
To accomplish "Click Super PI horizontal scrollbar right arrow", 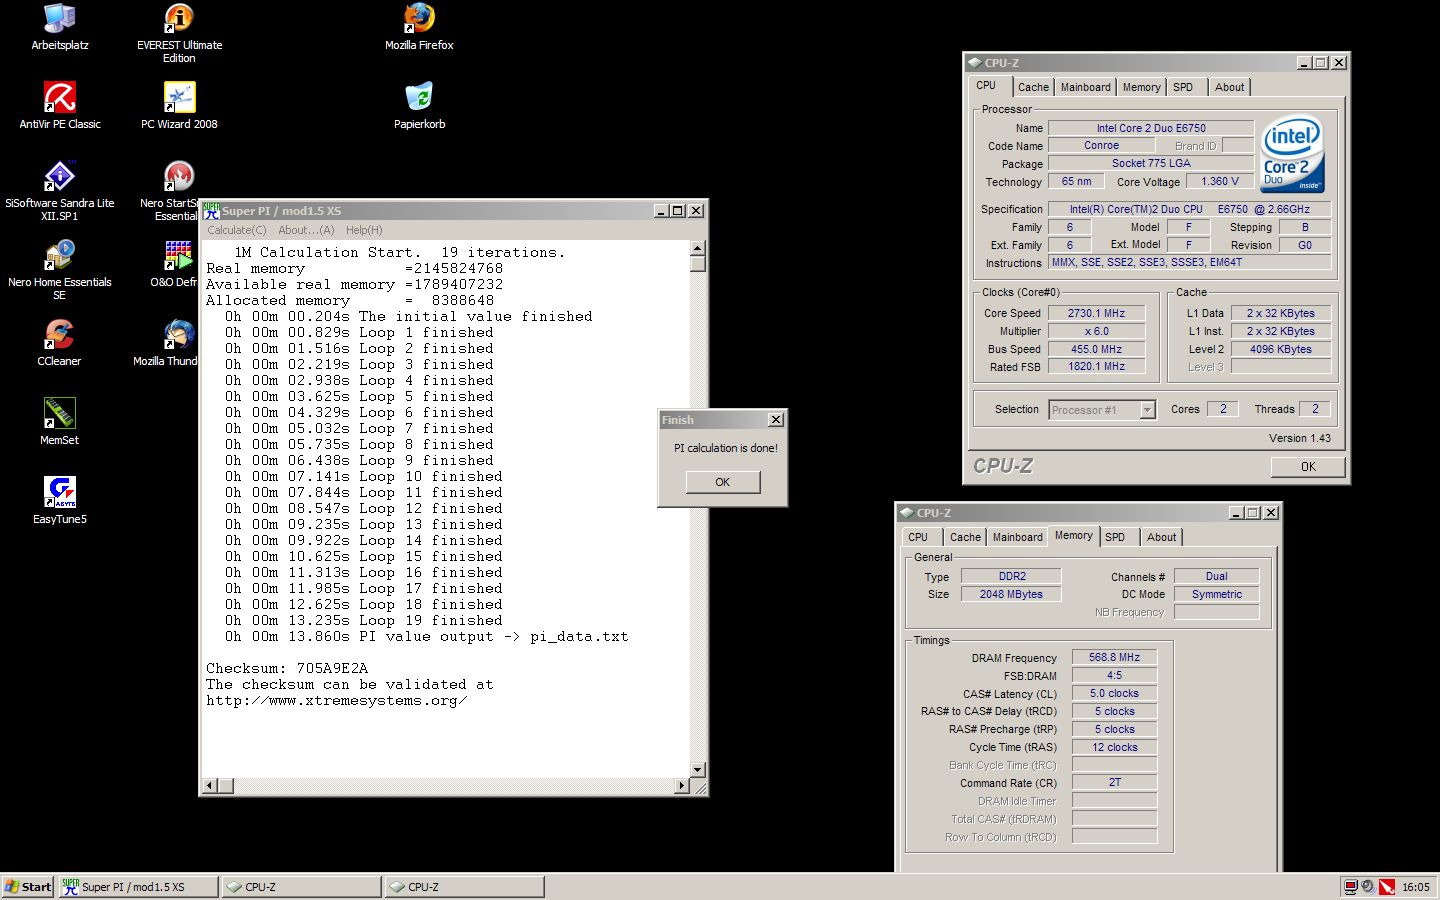I will (682, 786).
